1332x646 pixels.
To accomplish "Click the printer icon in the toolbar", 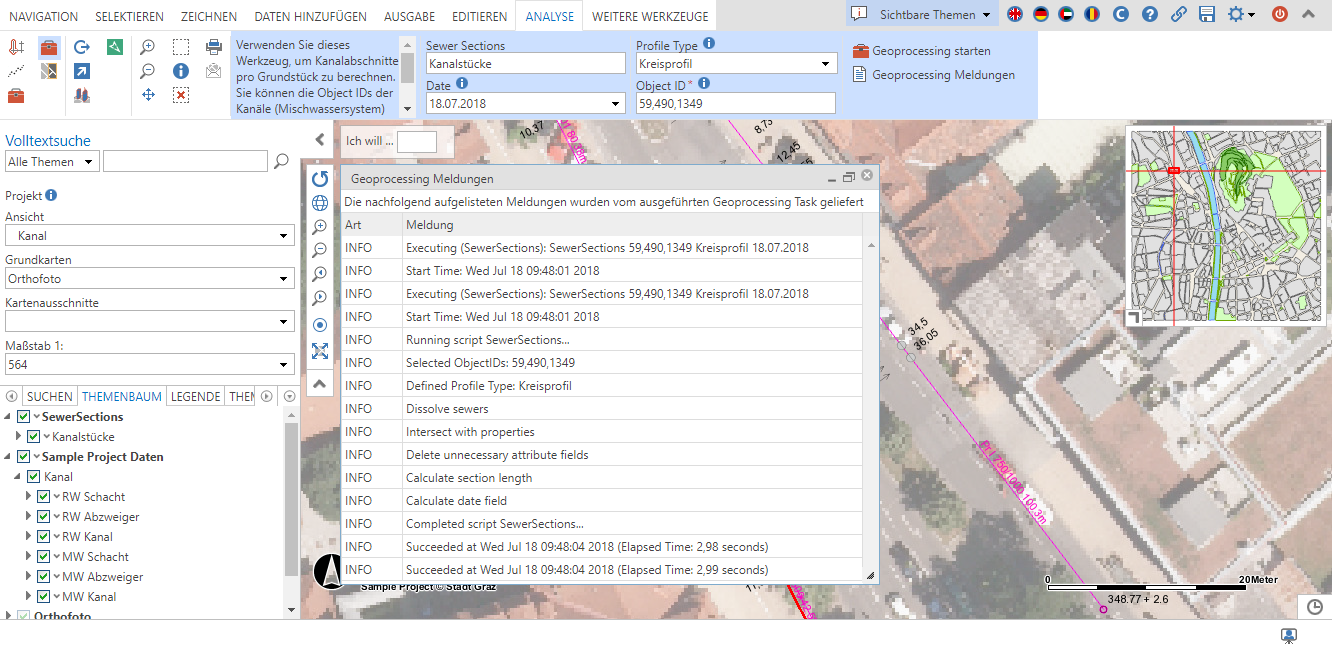I will click(x=214, y=47).
